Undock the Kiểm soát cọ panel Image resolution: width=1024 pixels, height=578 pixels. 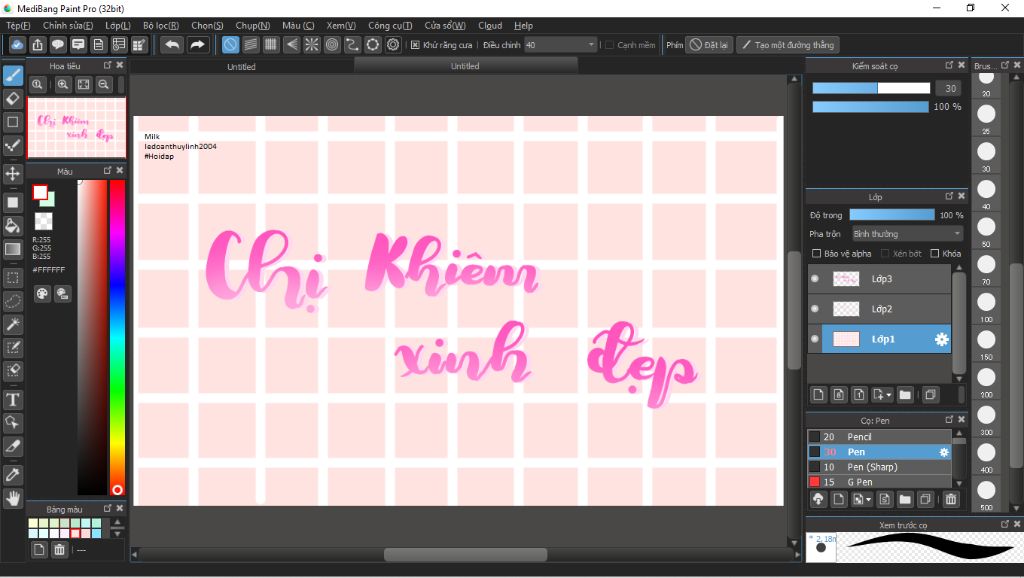pyautogui.click(x=949, y=65)
